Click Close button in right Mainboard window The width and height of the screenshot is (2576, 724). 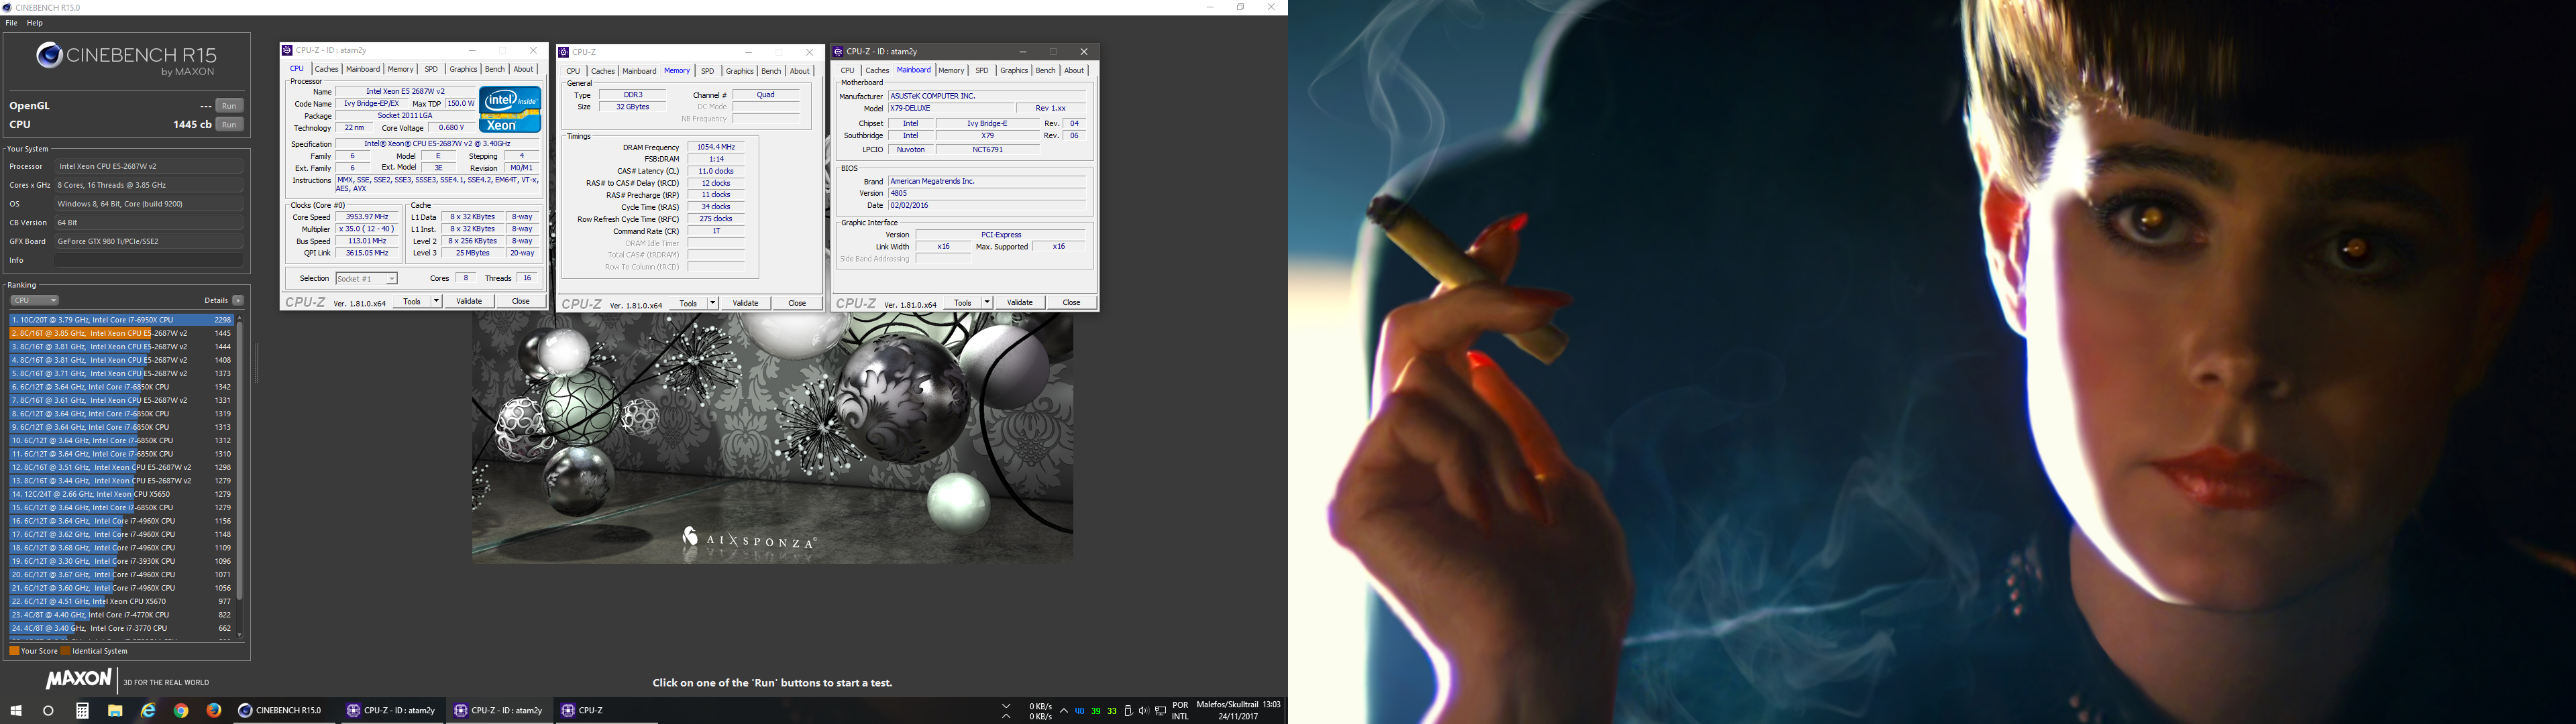click(1071, 302)
